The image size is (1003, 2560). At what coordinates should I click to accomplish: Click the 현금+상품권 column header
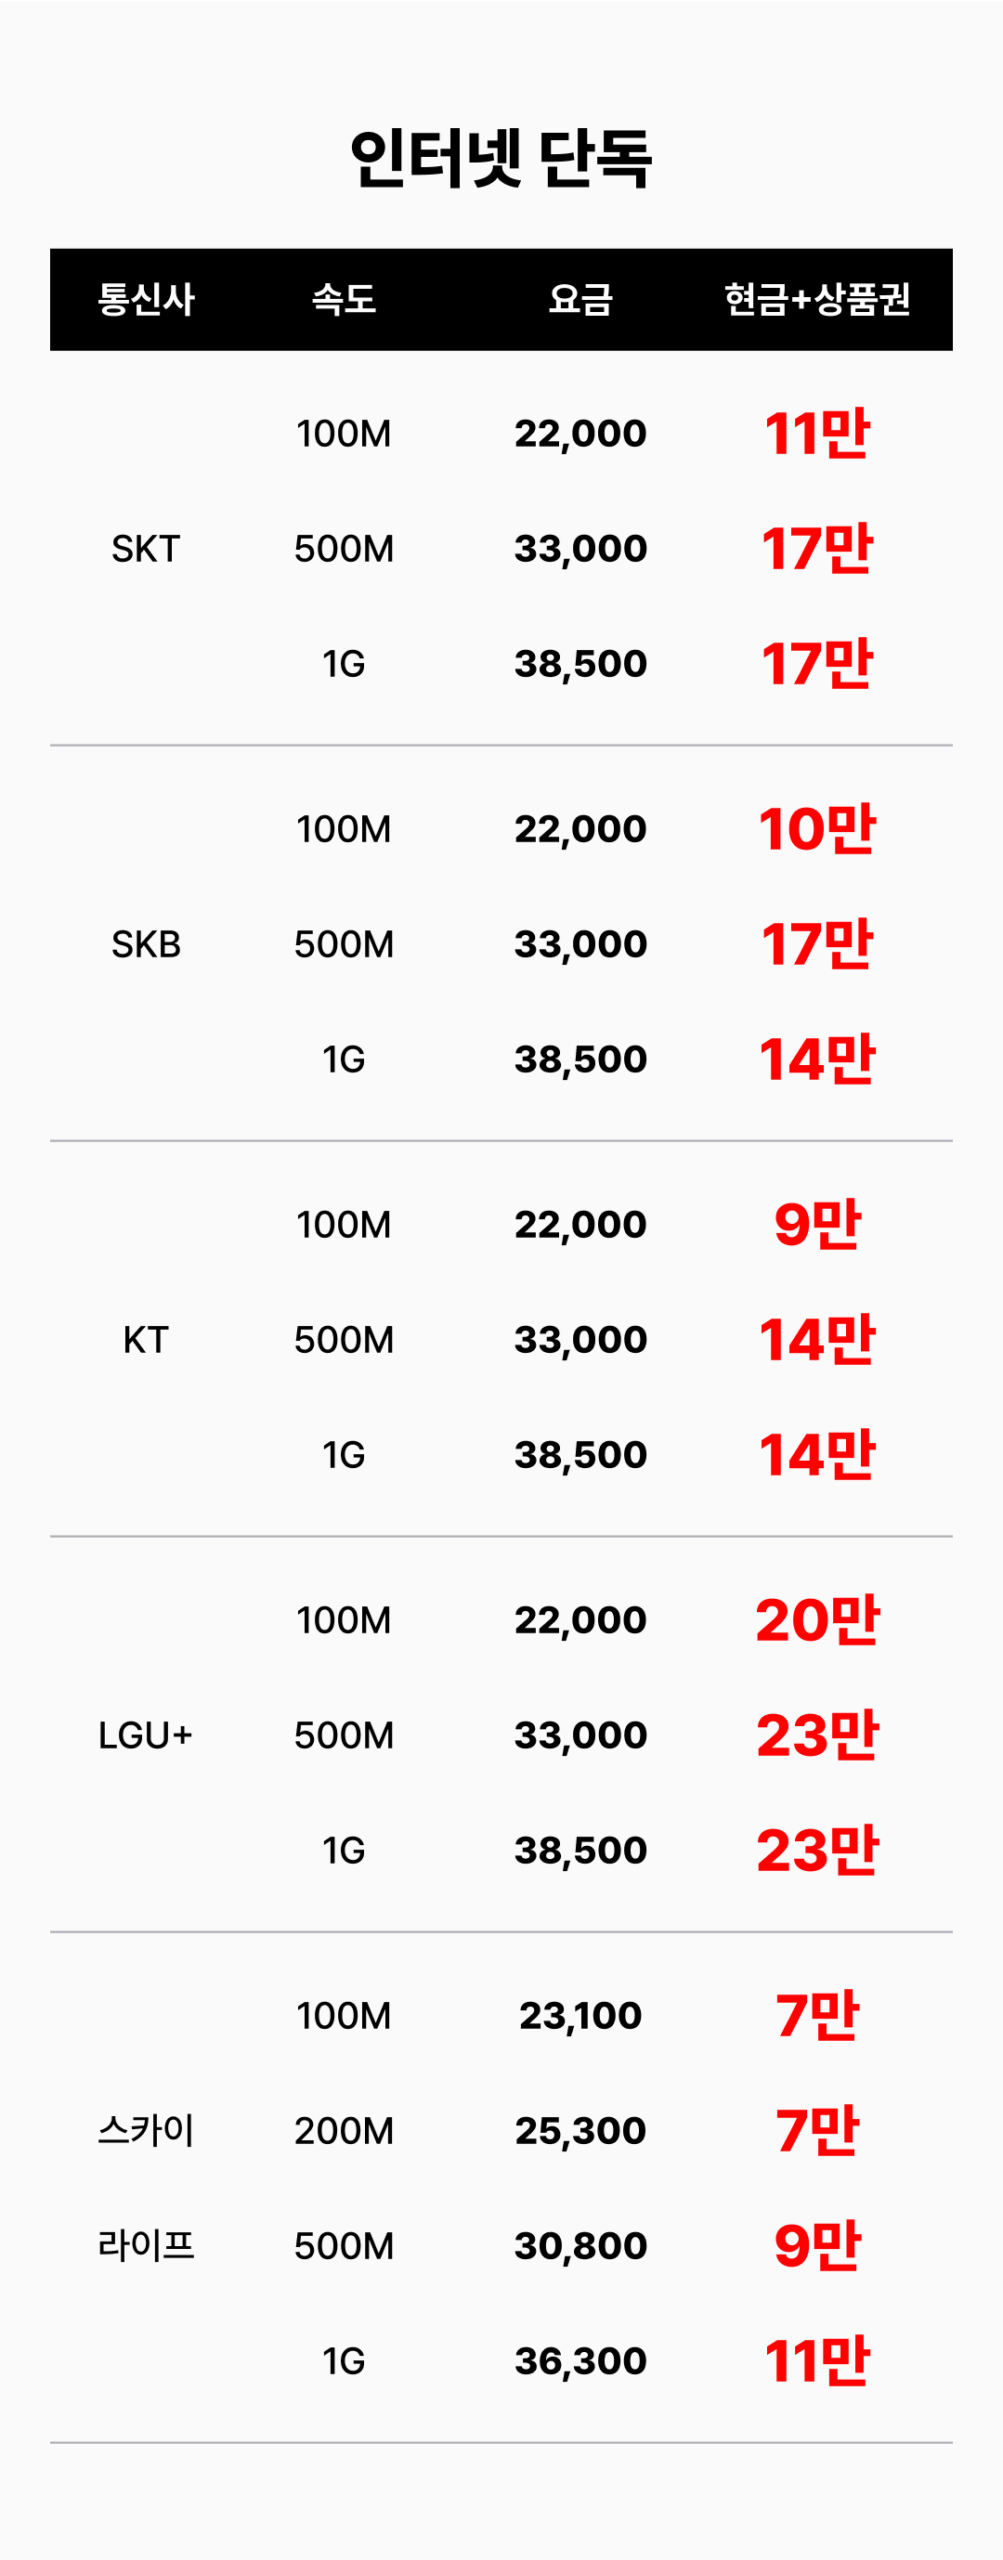coord(817,299)
